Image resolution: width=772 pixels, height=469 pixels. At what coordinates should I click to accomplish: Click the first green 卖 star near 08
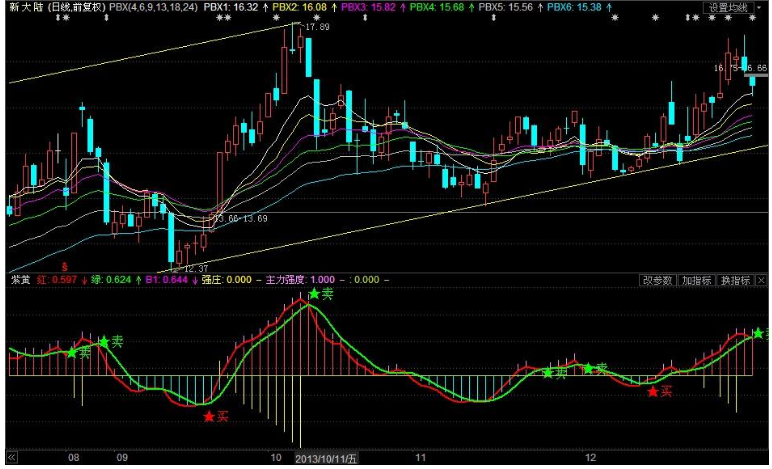point(72,352)
